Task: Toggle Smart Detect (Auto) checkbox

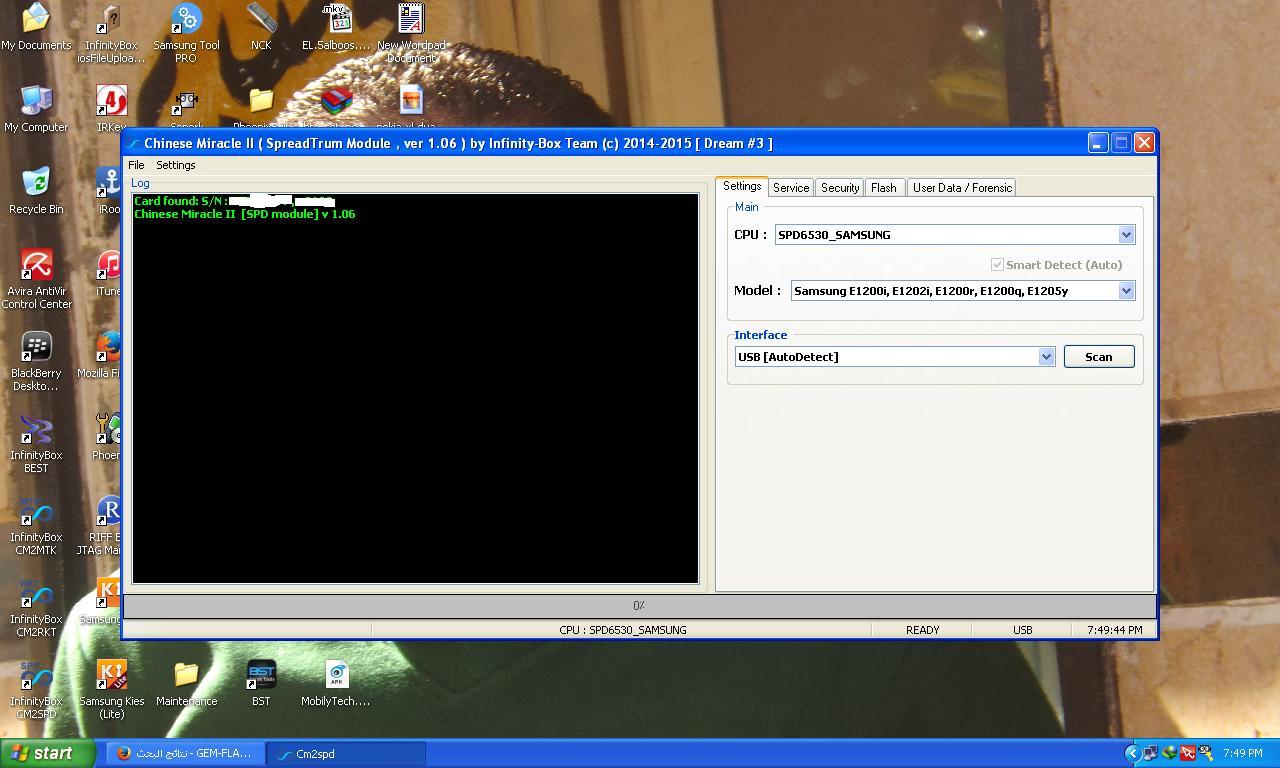Action: (997, 265)
